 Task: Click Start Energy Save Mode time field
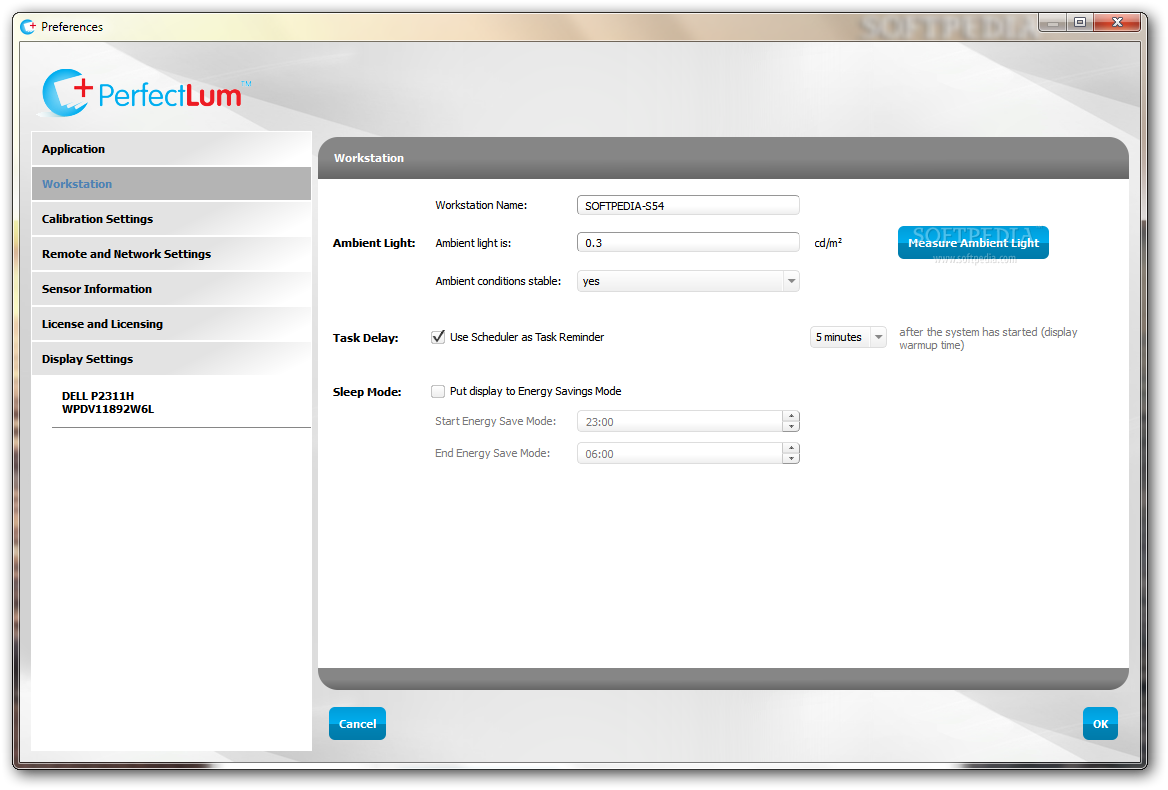coord(679,422)
